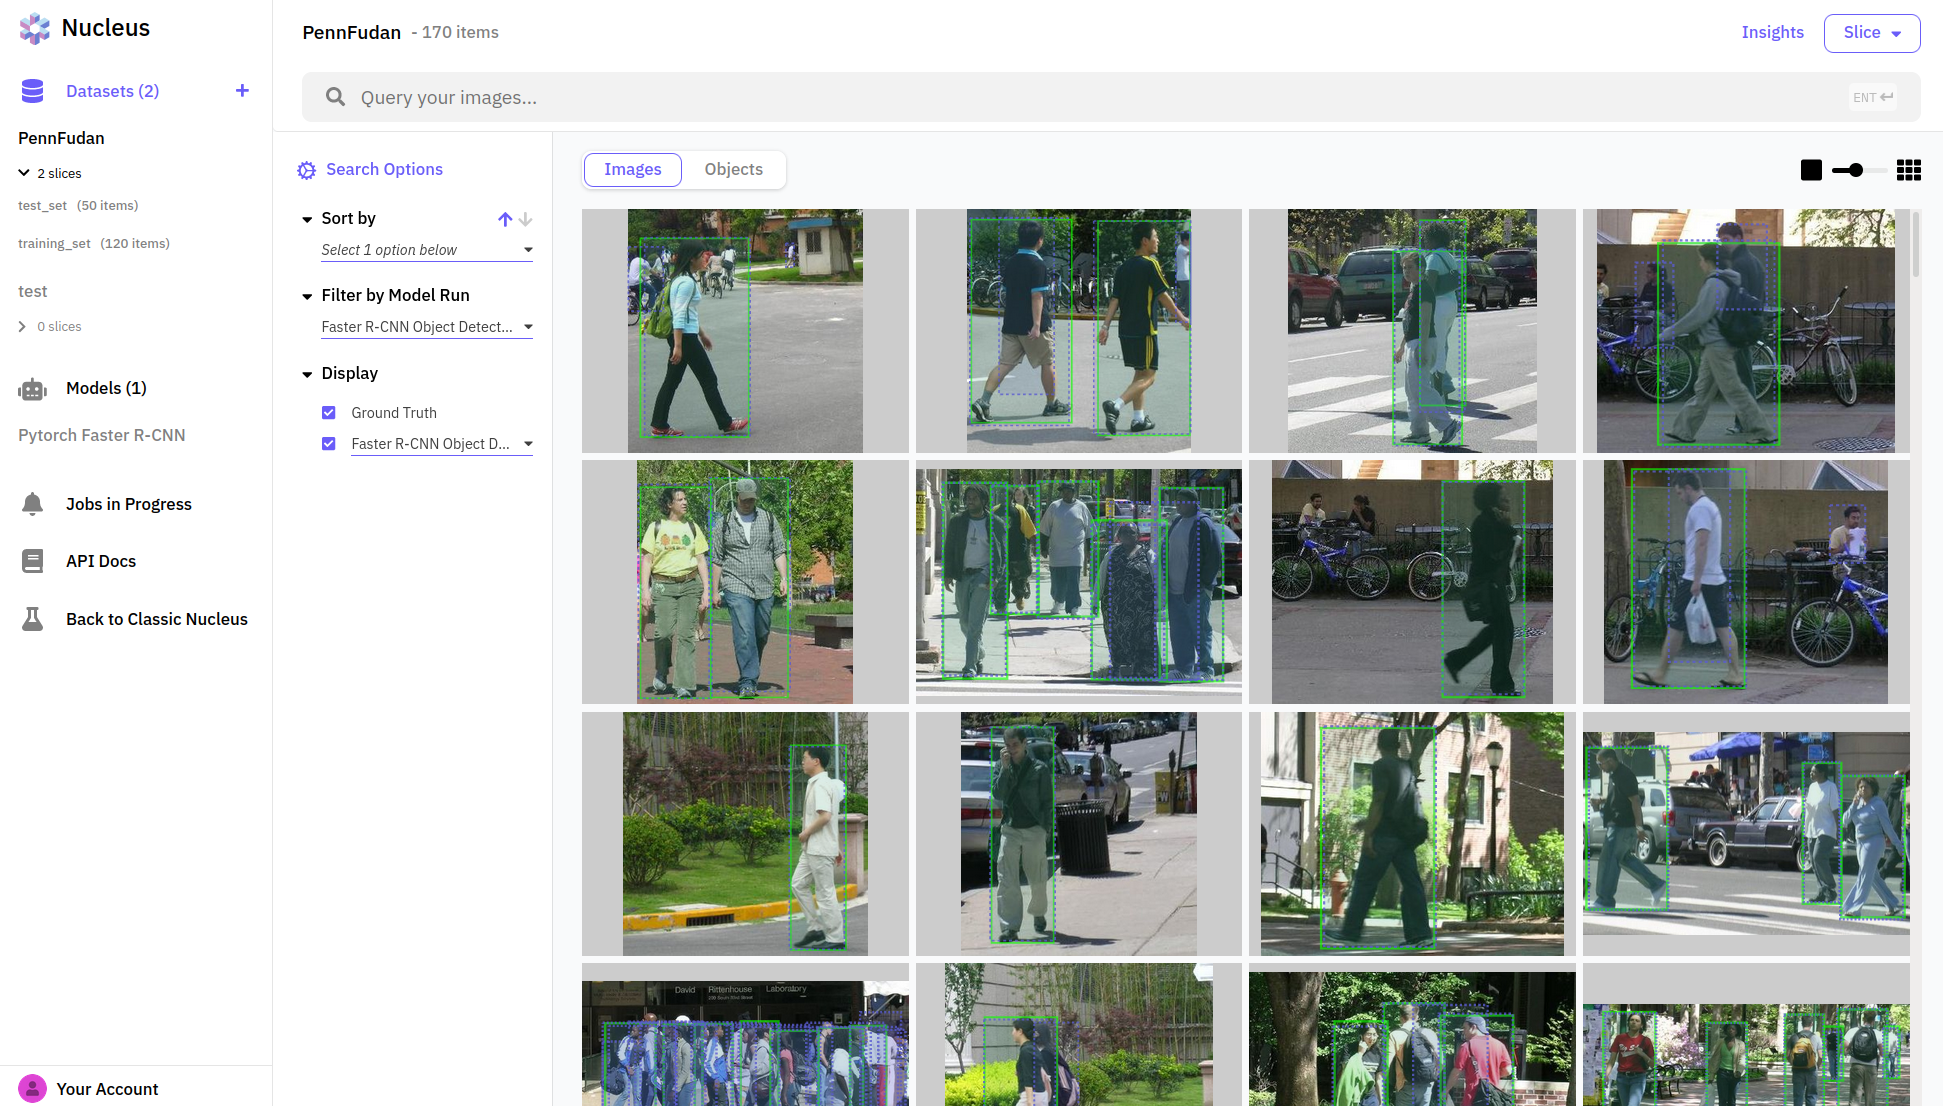Select the Pytorch Faster R-CNN model

[101, 435]
